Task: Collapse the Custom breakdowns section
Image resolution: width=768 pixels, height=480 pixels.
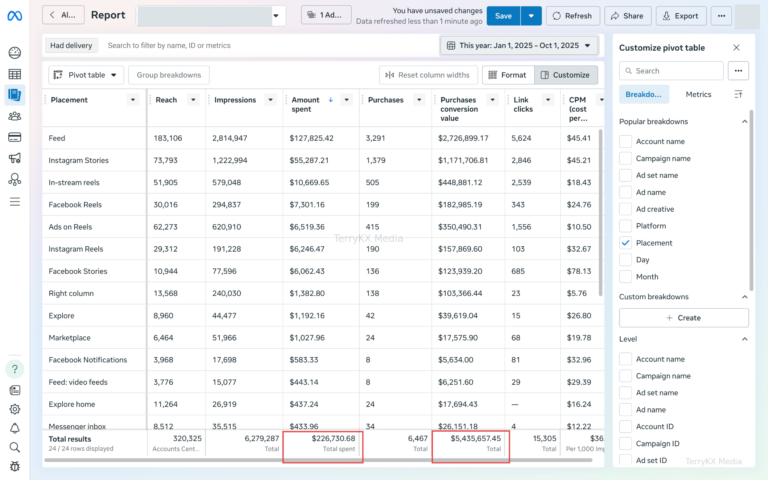Action: pyautogui.click(x=744, y=297)
